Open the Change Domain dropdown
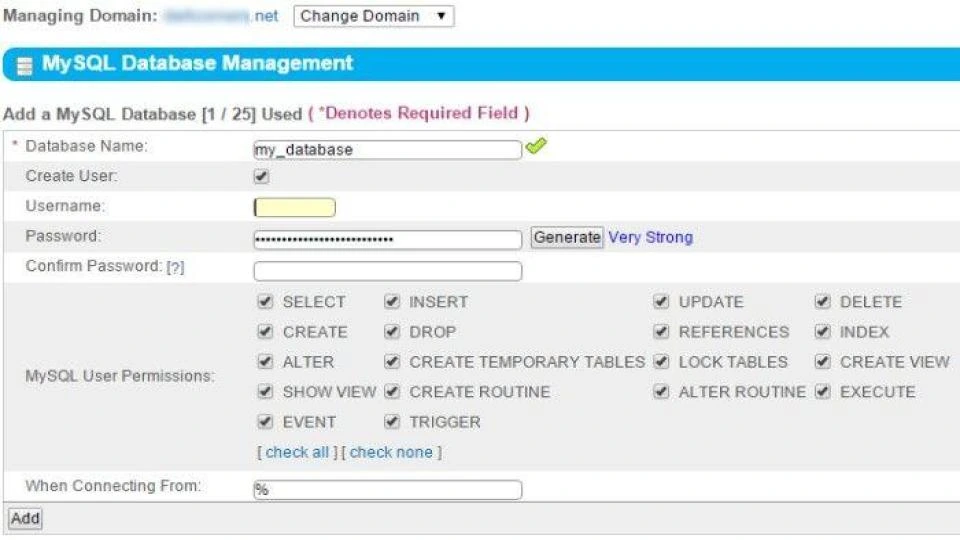Screen dimensions: 960x540 tap(373, 17)
